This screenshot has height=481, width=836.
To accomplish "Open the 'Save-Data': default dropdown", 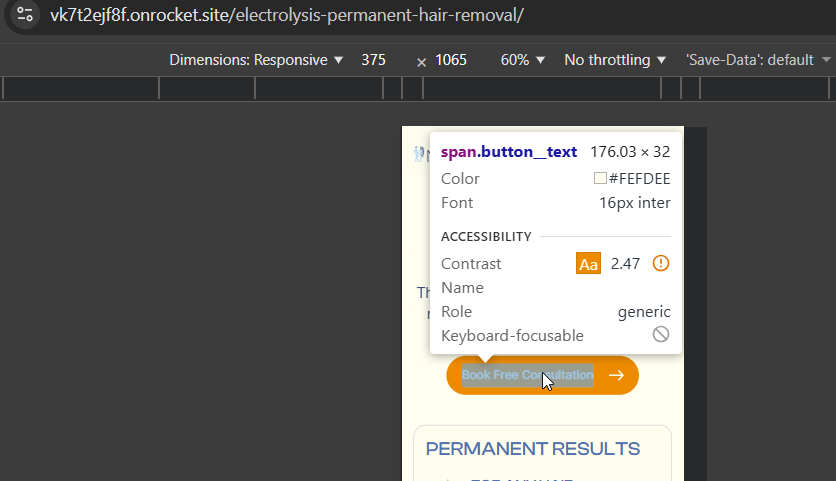I will pos(758,60).
